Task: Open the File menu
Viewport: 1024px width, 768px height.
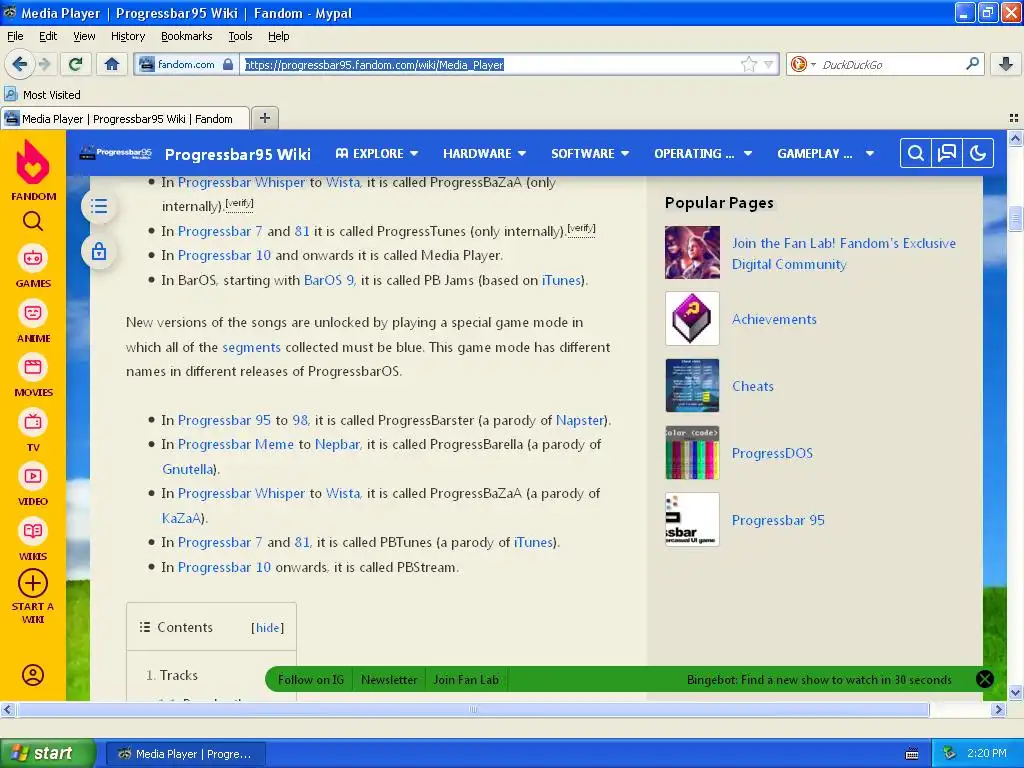Action: [x=15, y=36]
